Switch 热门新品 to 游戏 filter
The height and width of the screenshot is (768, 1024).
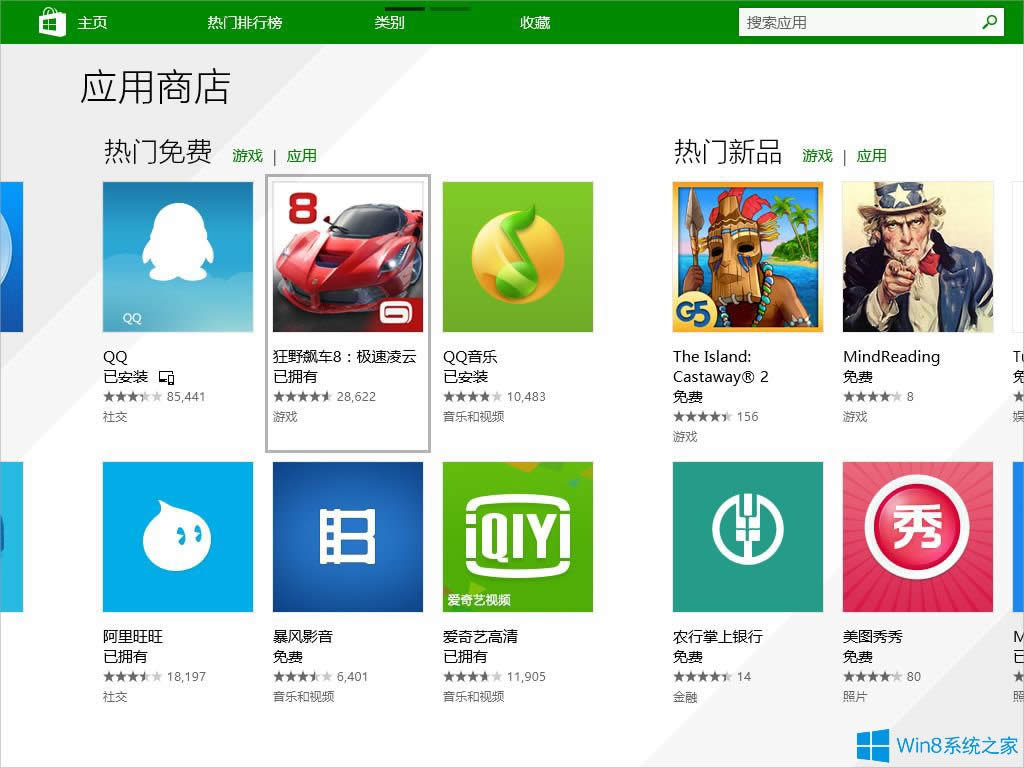[x=816, y=156]
